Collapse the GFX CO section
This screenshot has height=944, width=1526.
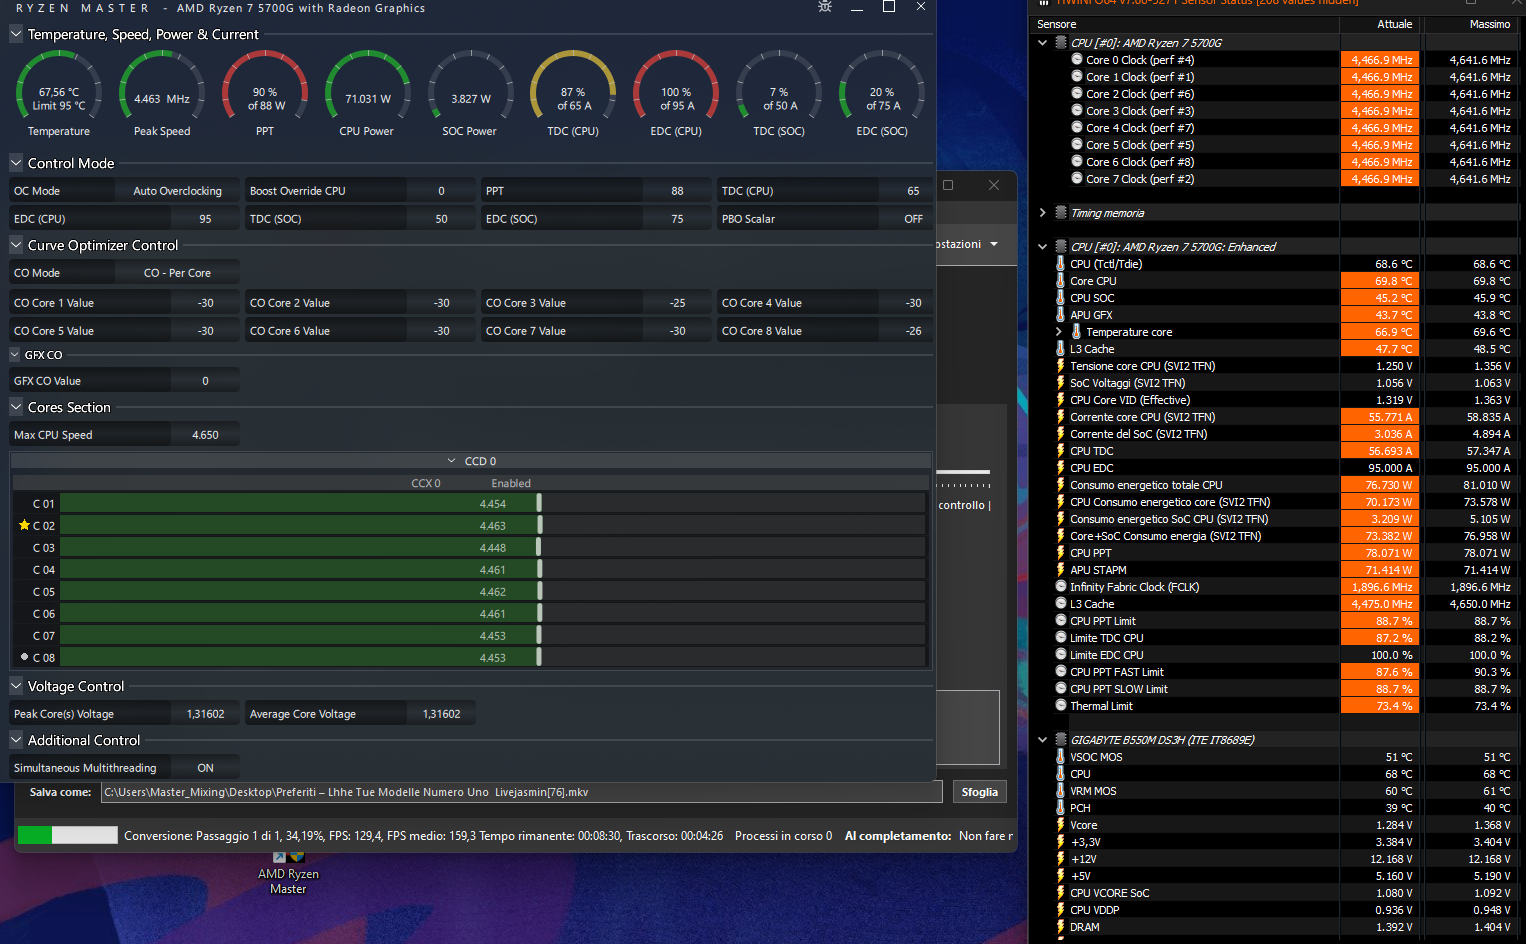tap(15, 355)
